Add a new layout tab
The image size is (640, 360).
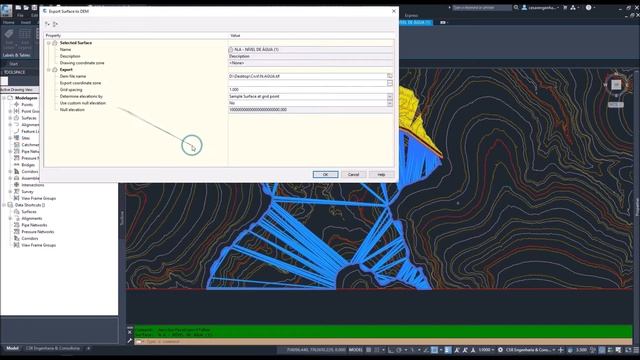[x=88, y=348]
